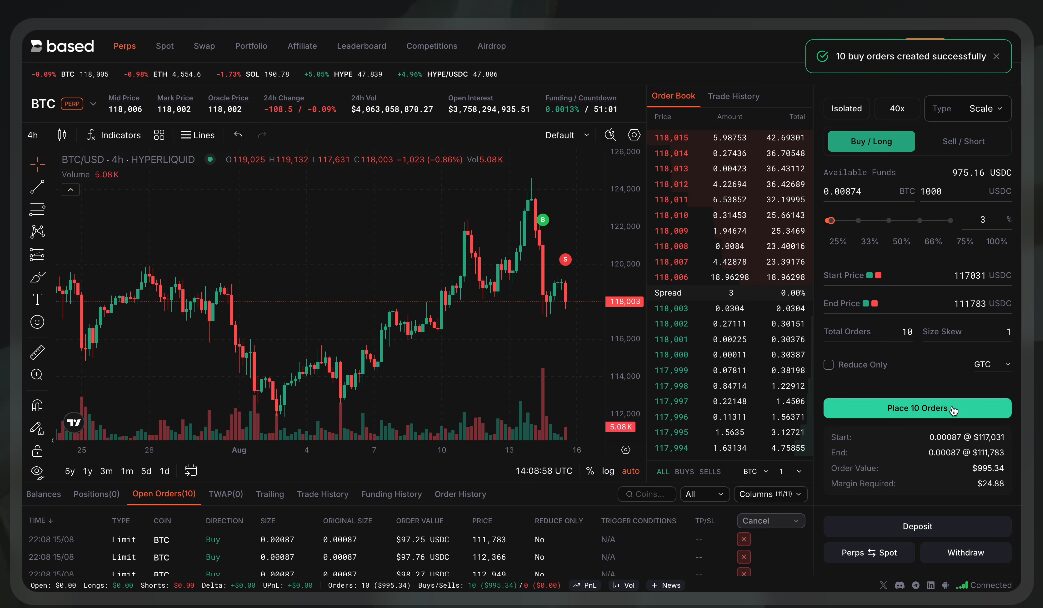This screenshot has width=1043, height=608.
Task: Expand the BTC market selector
Action: point(93,104)
